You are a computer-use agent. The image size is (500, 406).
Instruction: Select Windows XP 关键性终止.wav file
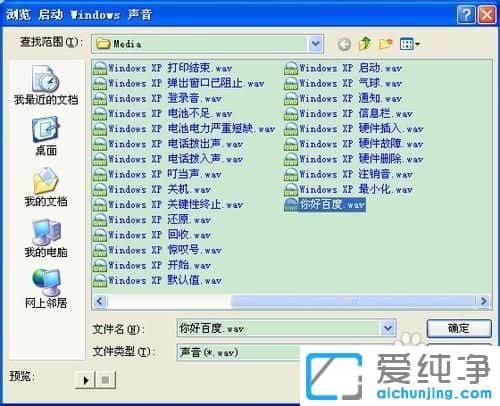168,205
